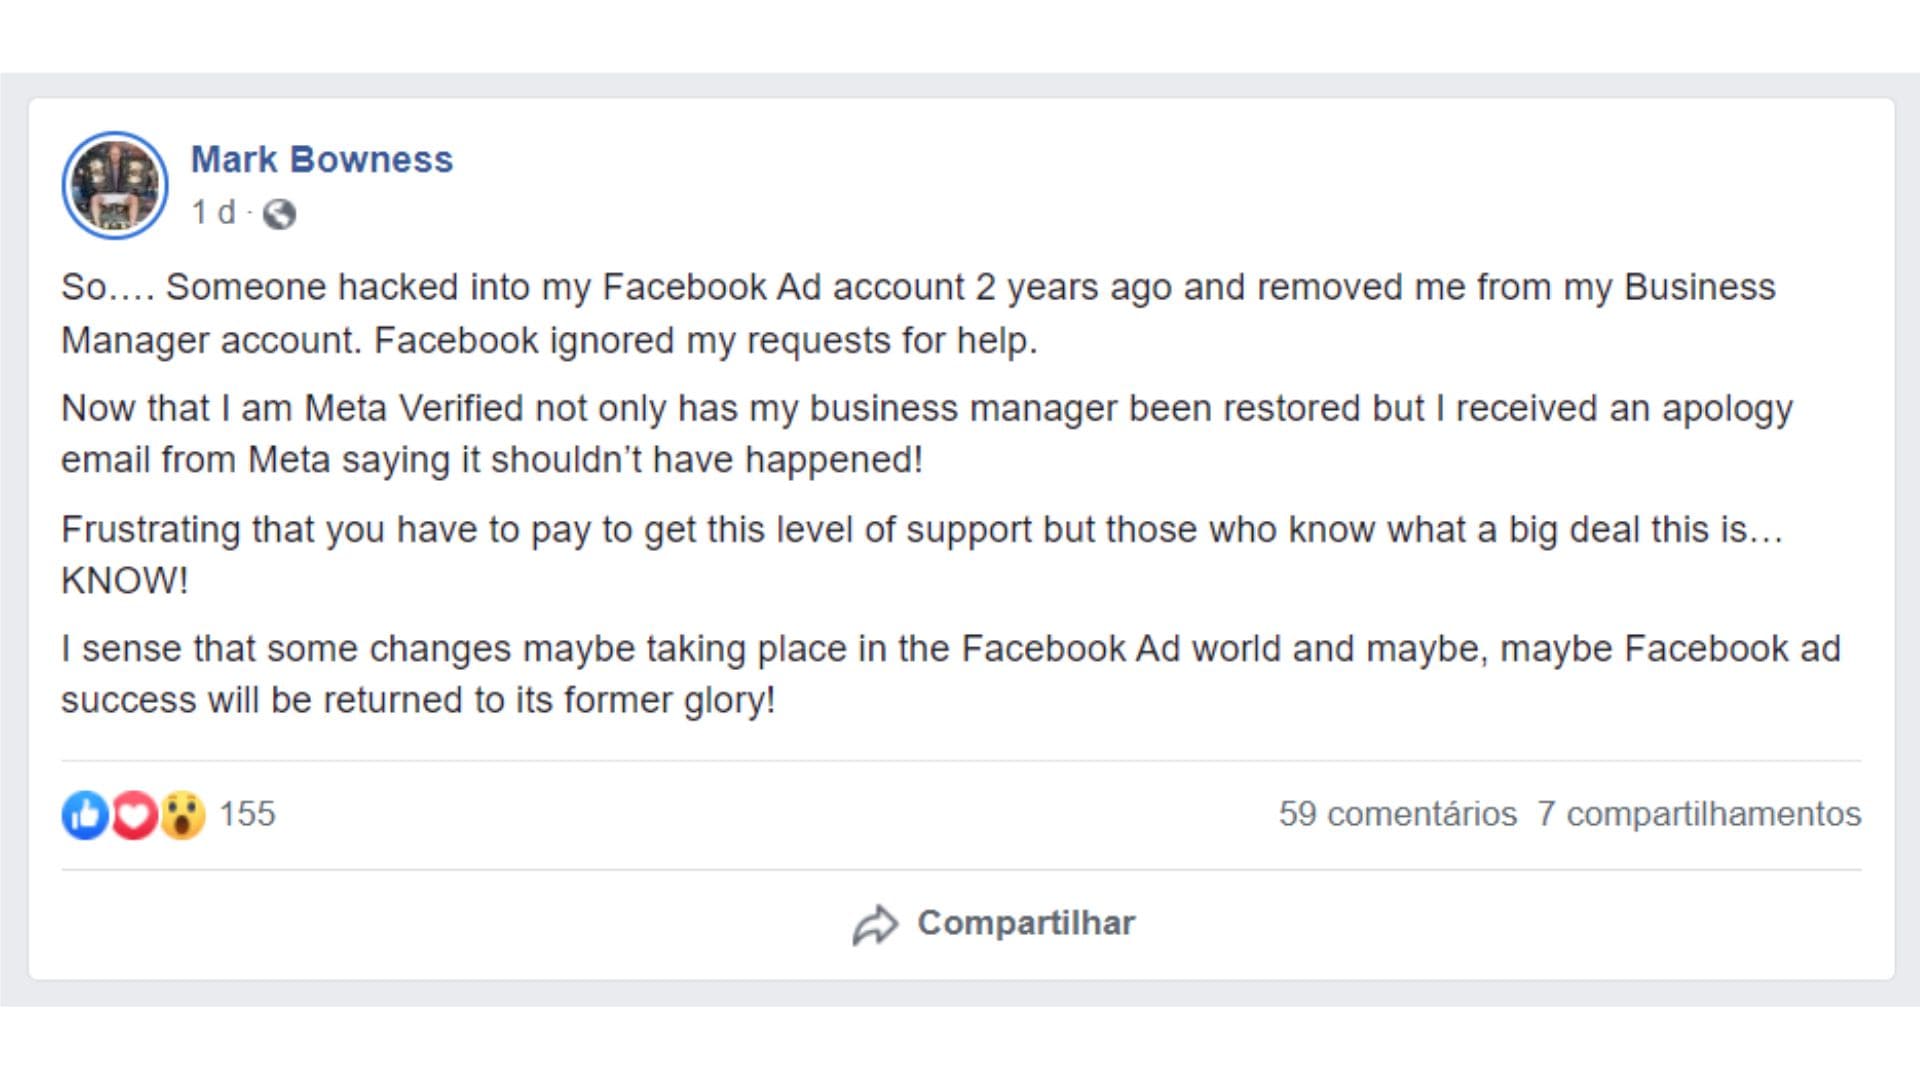View the 59 comentários
Image resolution: width=1920 pixels, height=1080 pixels.
1397,814
